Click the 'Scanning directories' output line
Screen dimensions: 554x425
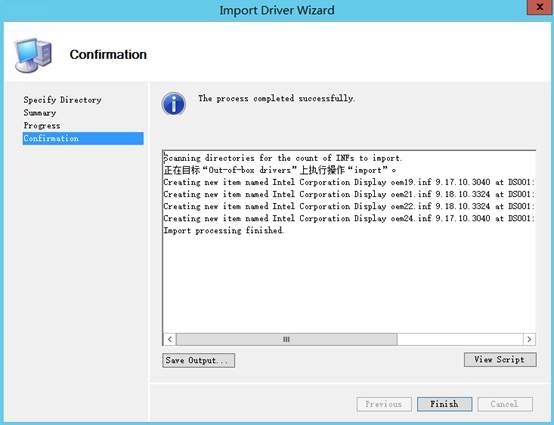[x=283, y=158]
